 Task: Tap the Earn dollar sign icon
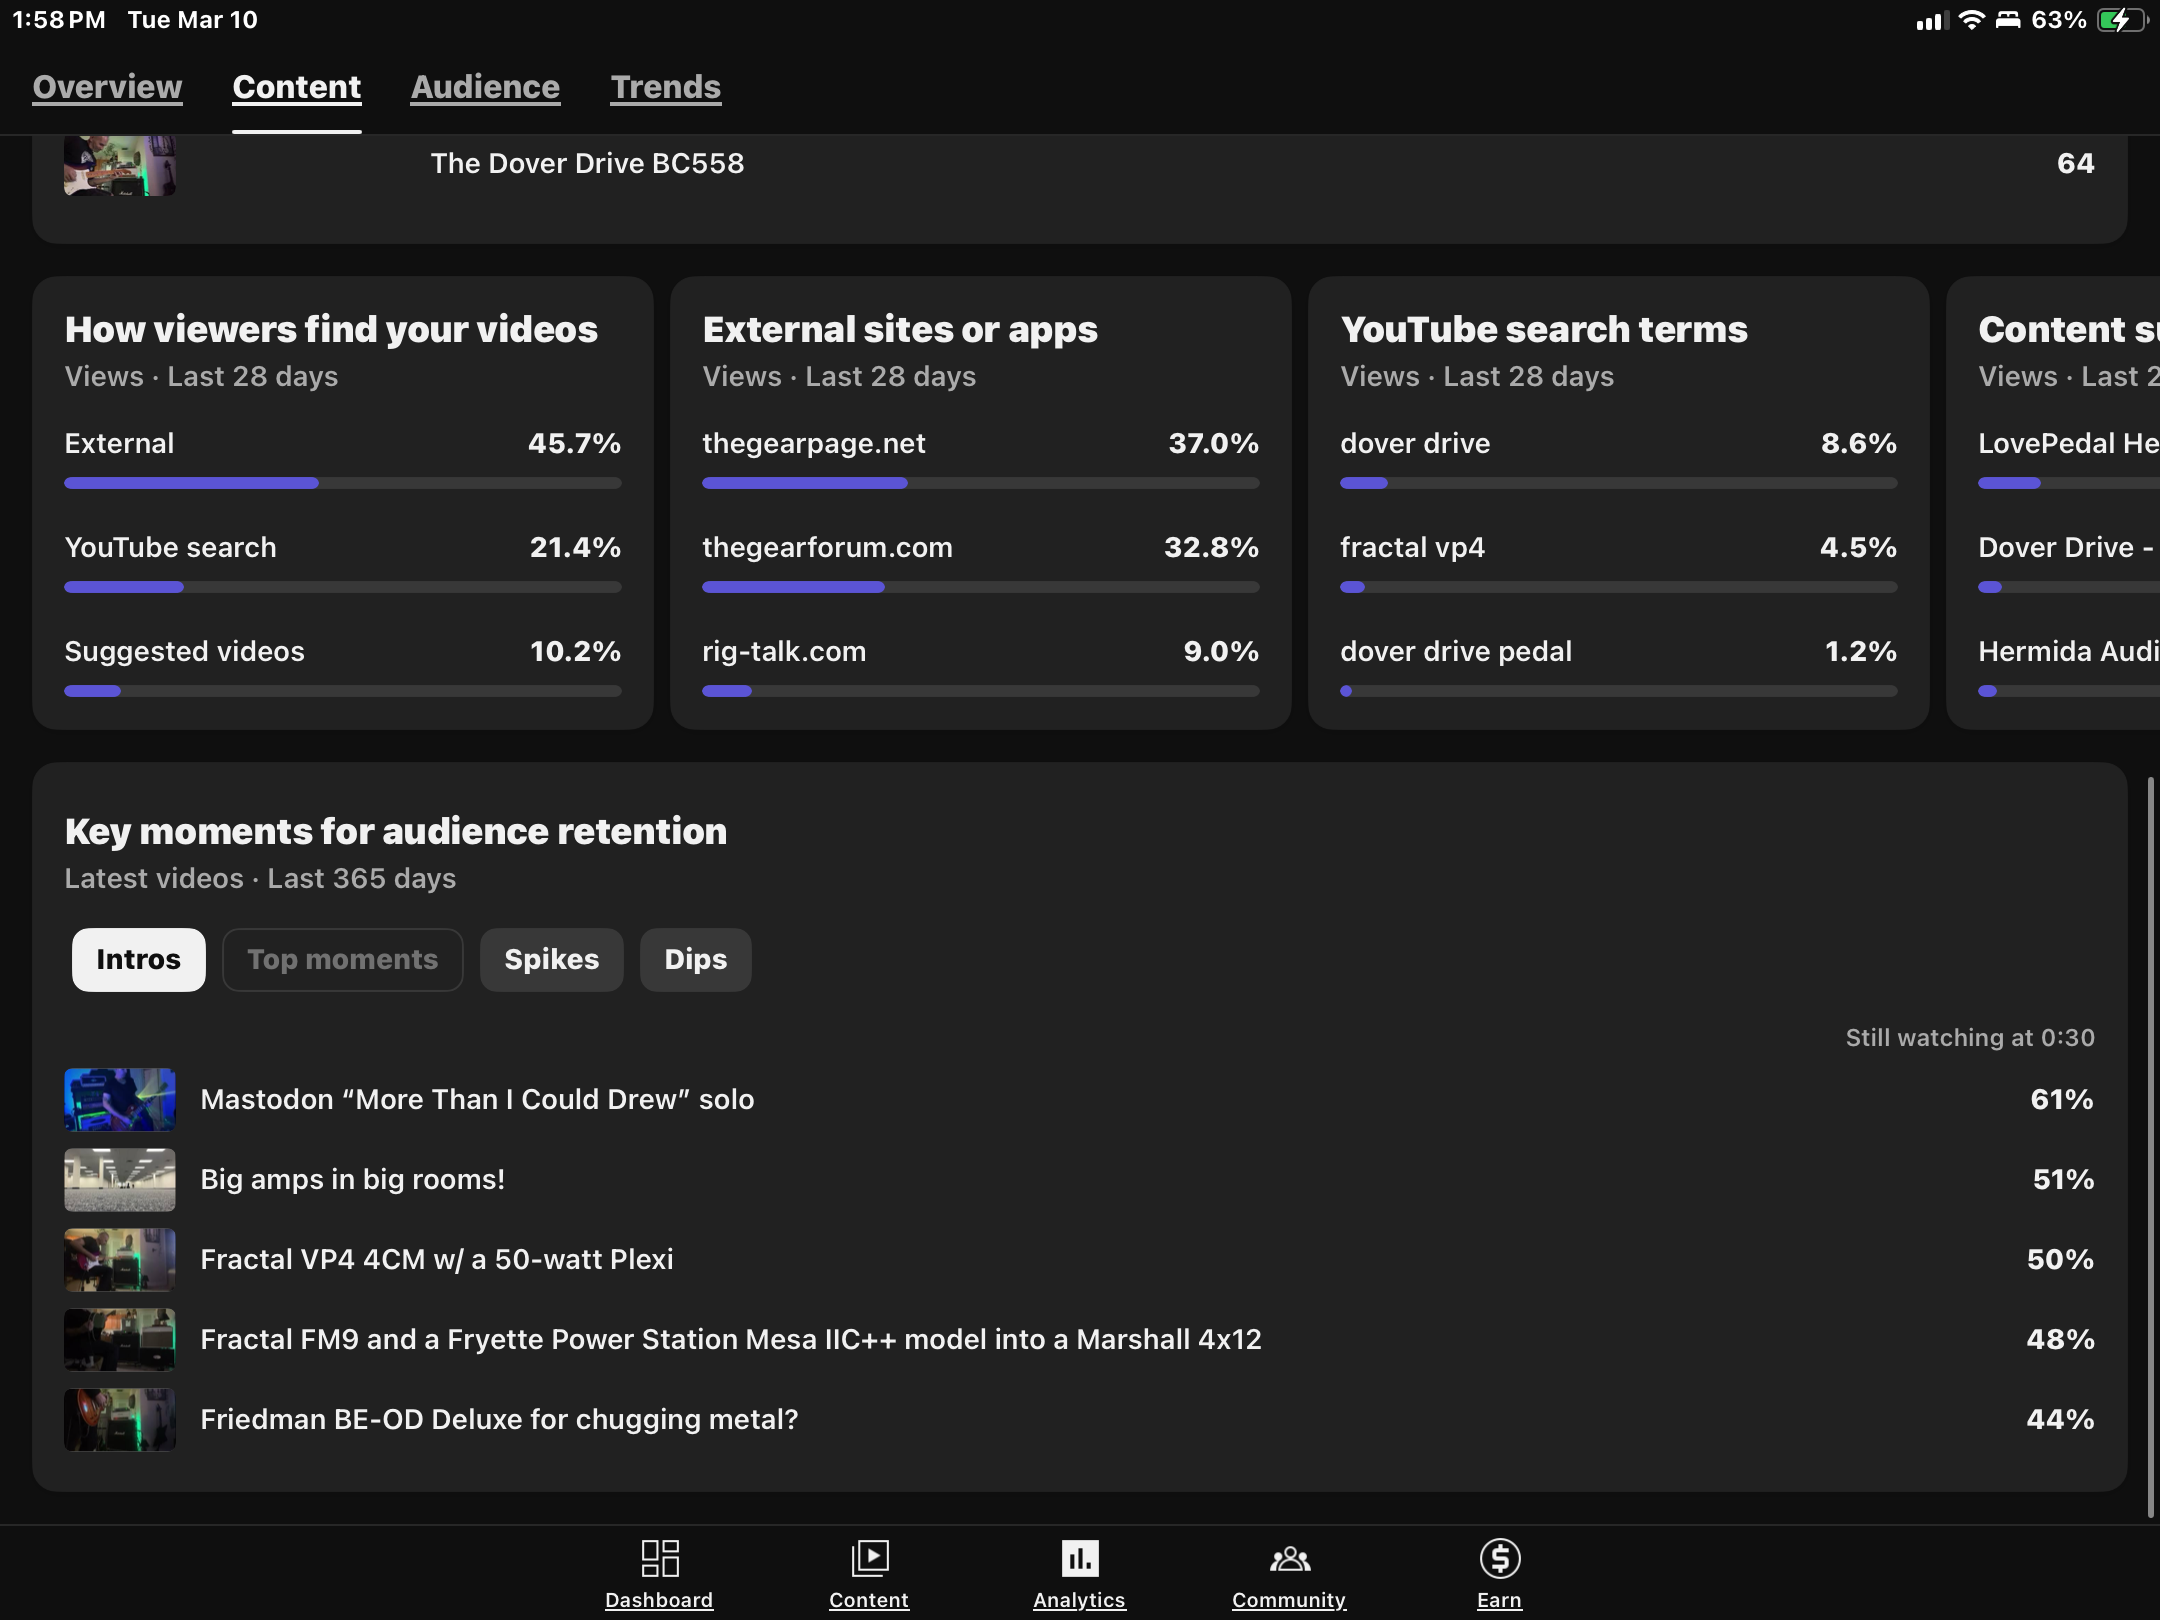(1499, 1558)
